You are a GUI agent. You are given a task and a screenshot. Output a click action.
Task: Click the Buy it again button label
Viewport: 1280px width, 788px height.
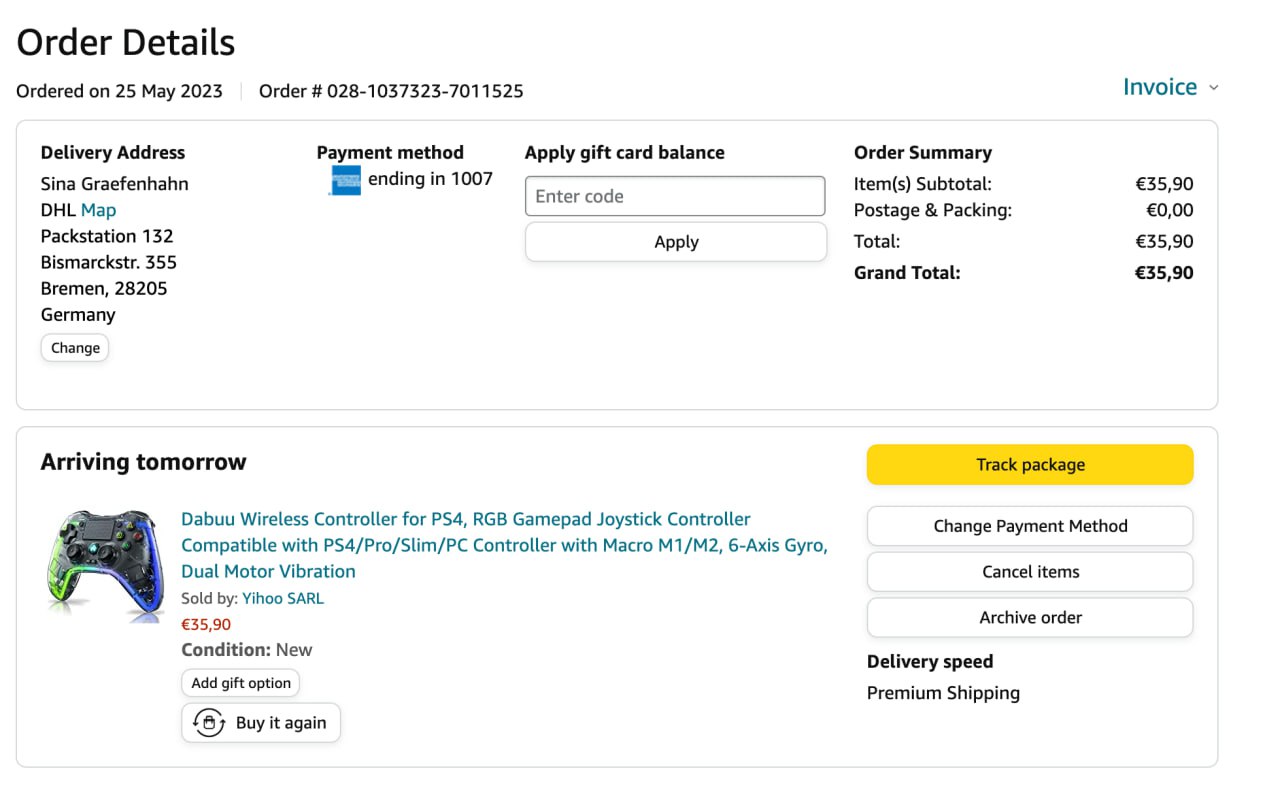point(281,723)
